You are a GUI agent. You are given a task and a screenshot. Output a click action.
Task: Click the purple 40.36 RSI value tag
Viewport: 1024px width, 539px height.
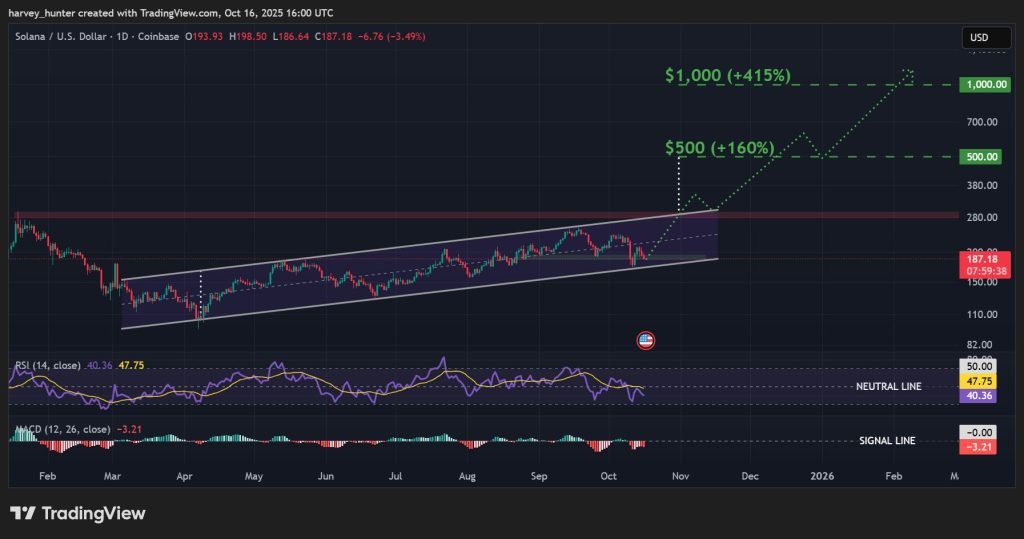(x=979, y=396)
